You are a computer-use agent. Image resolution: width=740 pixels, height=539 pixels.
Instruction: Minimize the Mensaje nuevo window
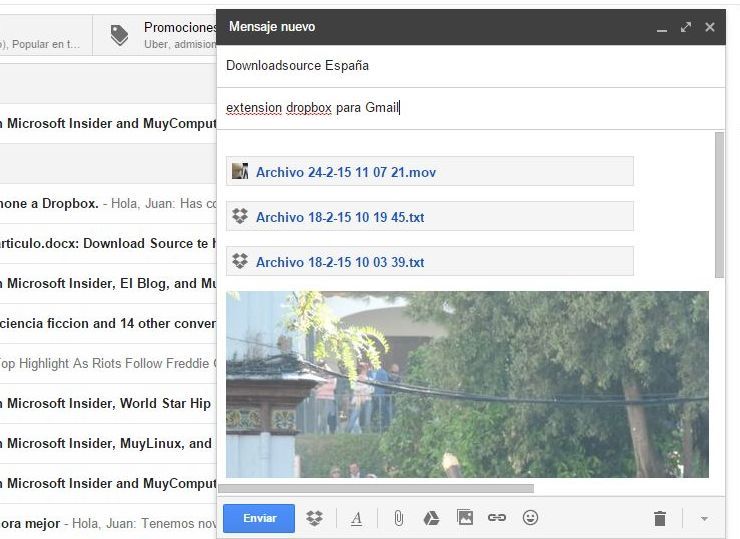coord(662,29)
